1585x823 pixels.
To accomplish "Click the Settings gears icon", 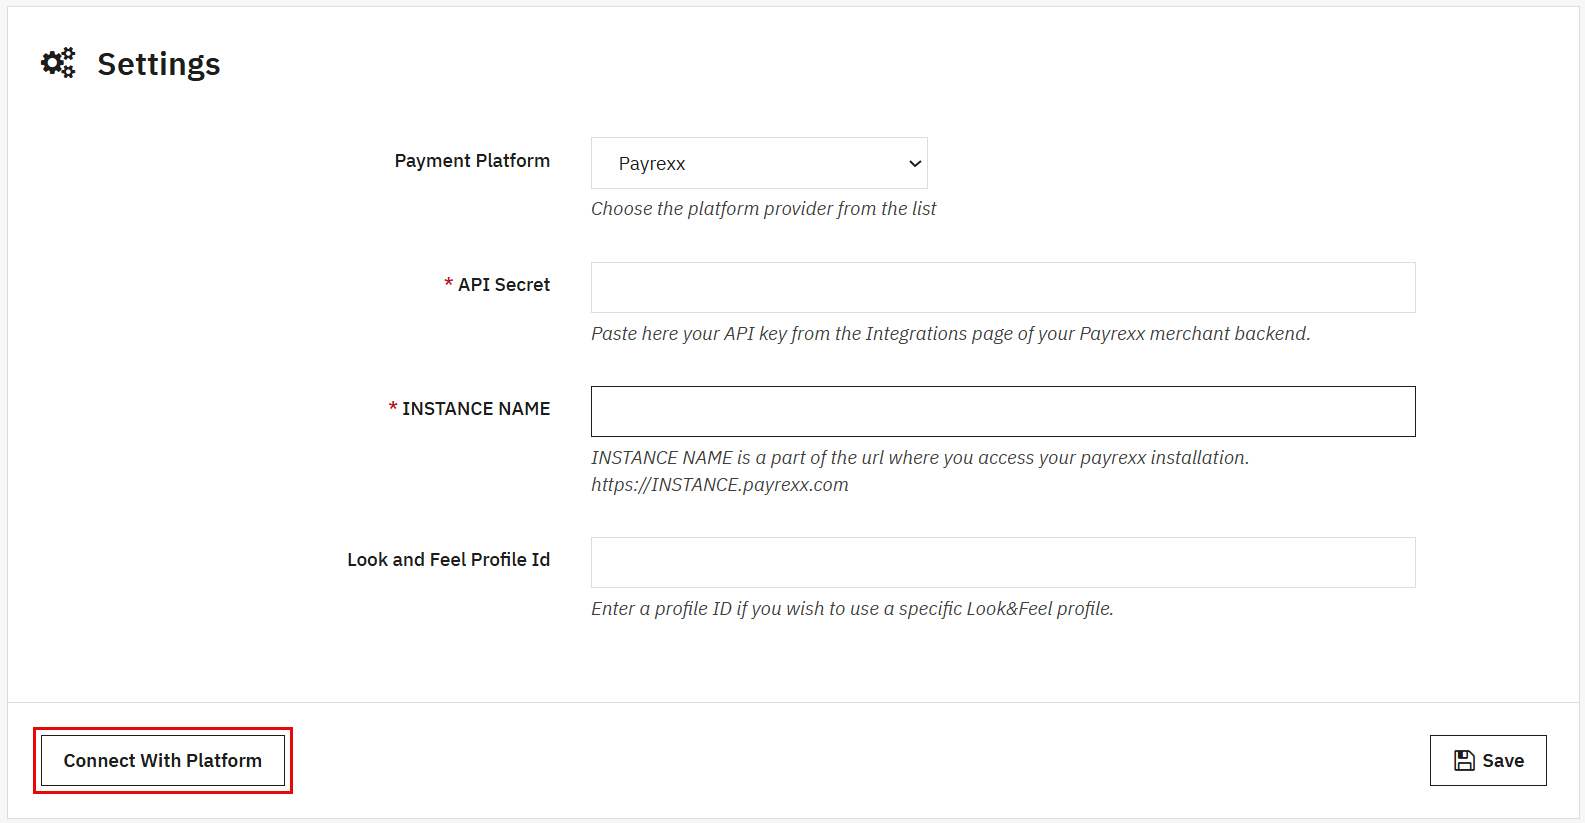I will [58, 63].
